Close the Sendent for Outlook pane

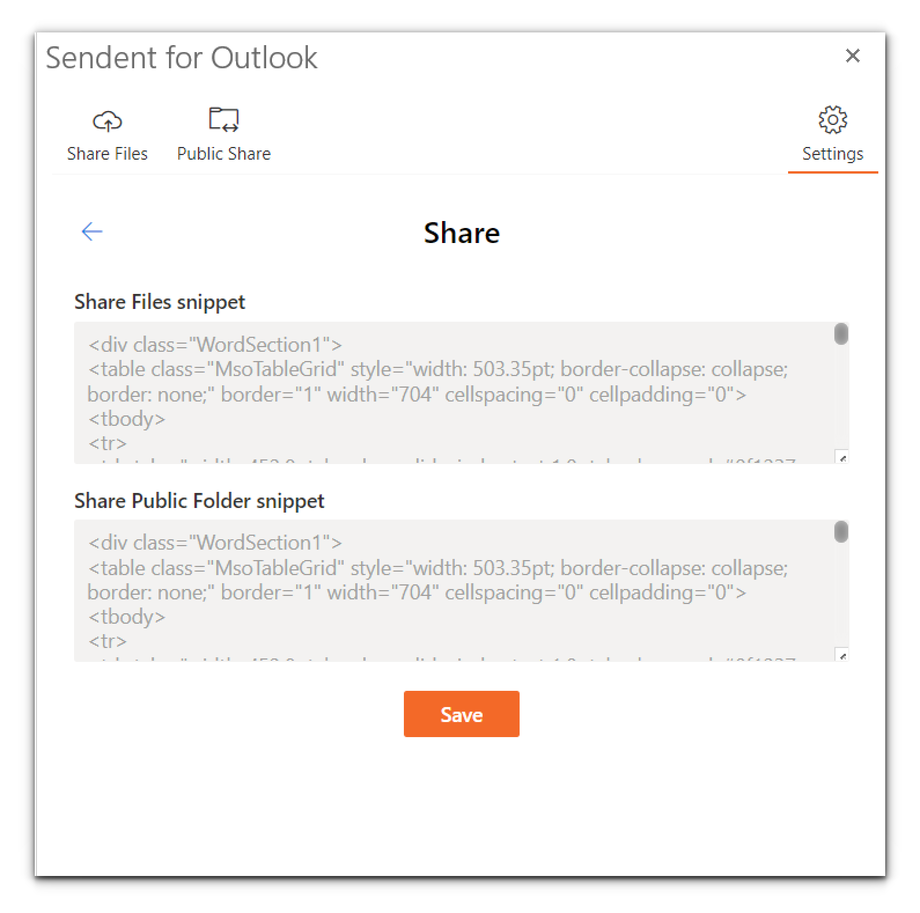click(x=852, y=56)
